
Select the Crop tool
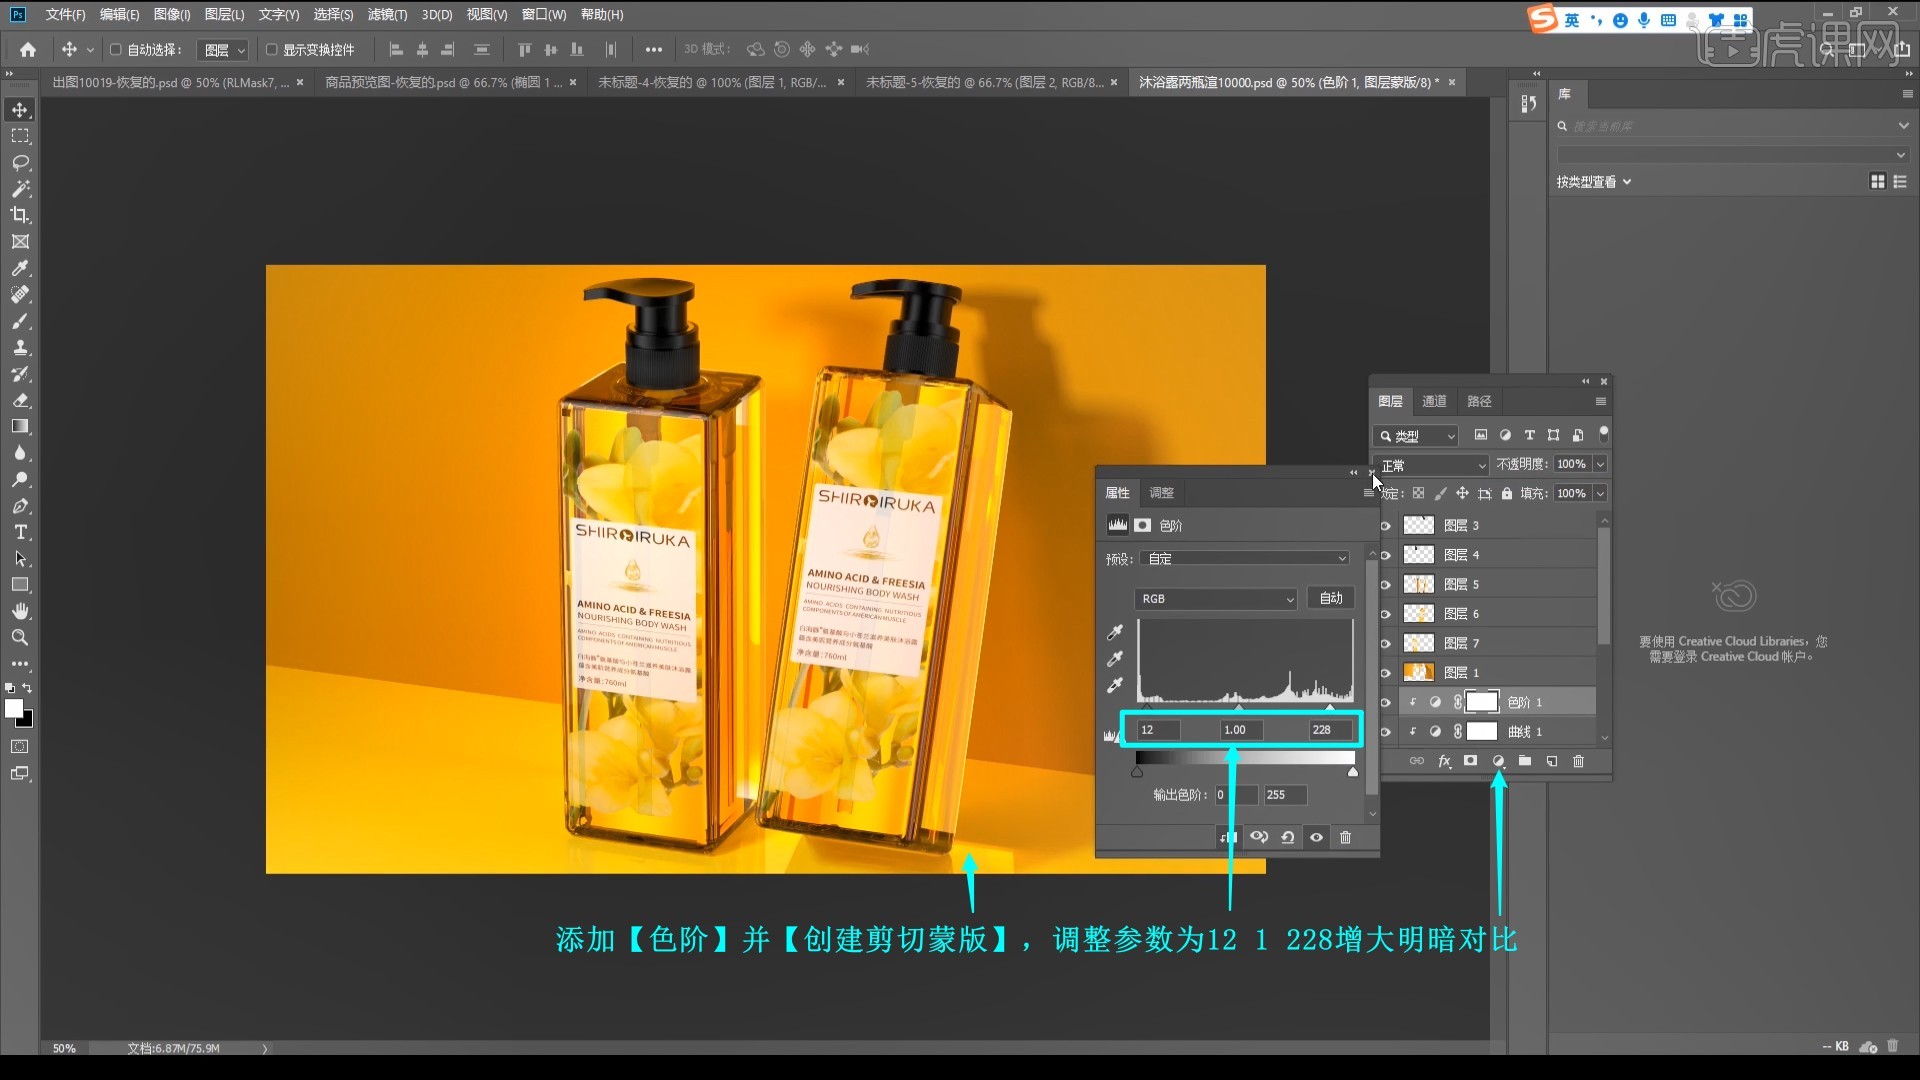20,215
